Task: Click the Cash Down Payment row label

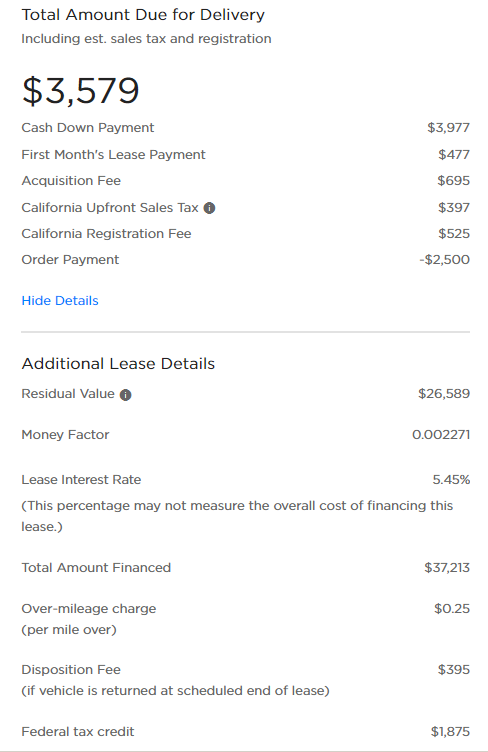Action: click(x=88, y=128)
